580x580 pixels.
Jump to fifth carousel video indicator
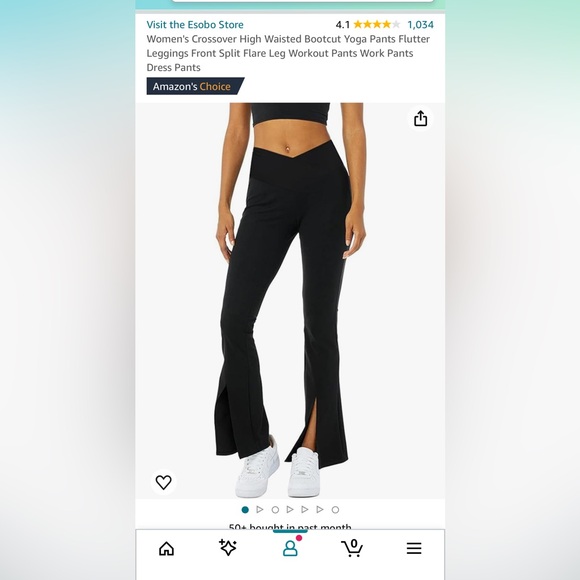(x=305, y=510)
